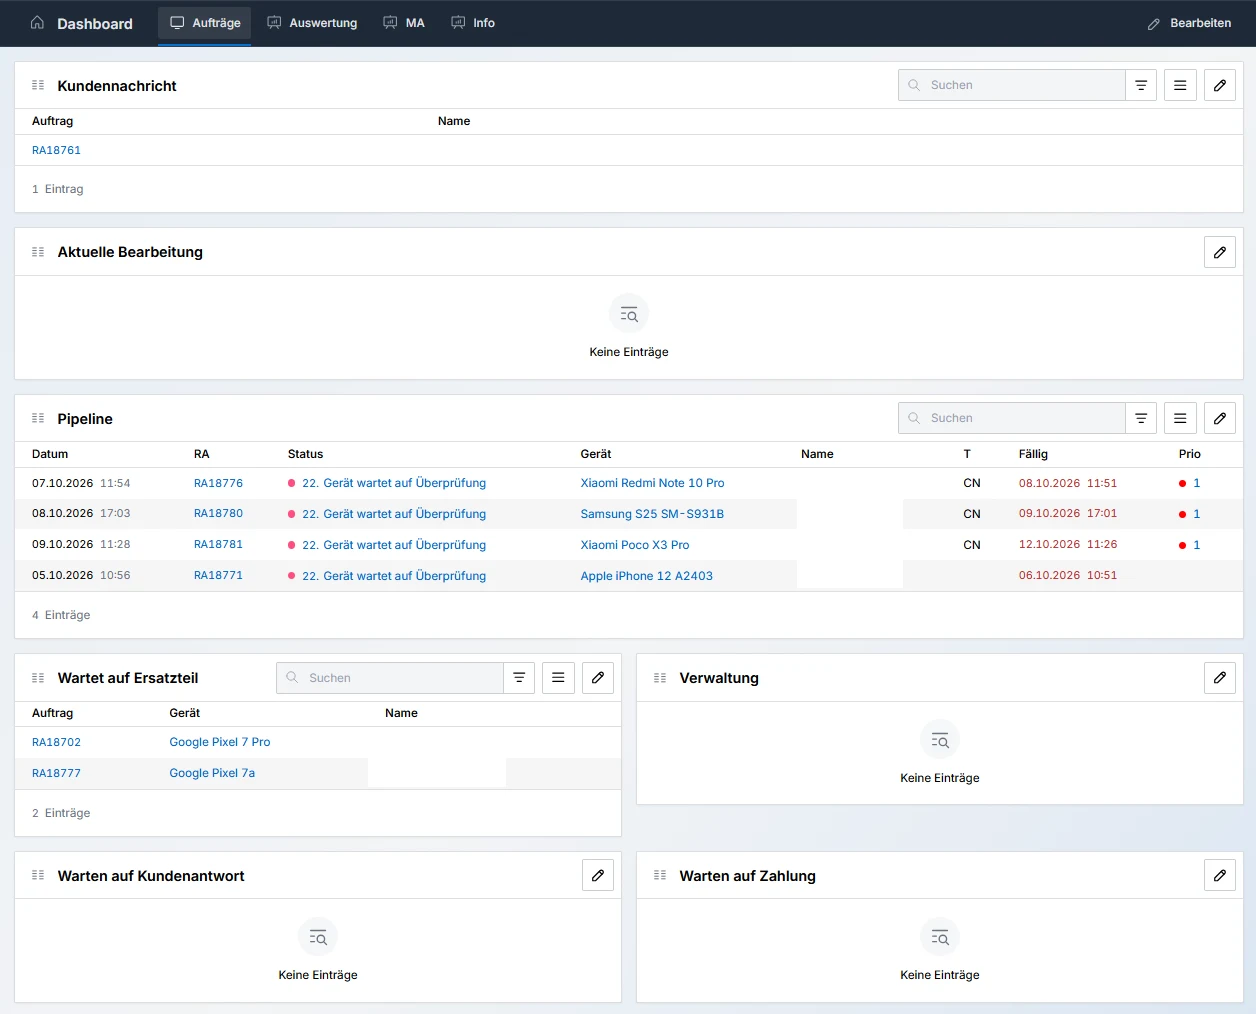Open Google Pixel 7 Pro device link
The height and width of the screenshot is (1014, 1256).
coord(220,742)
